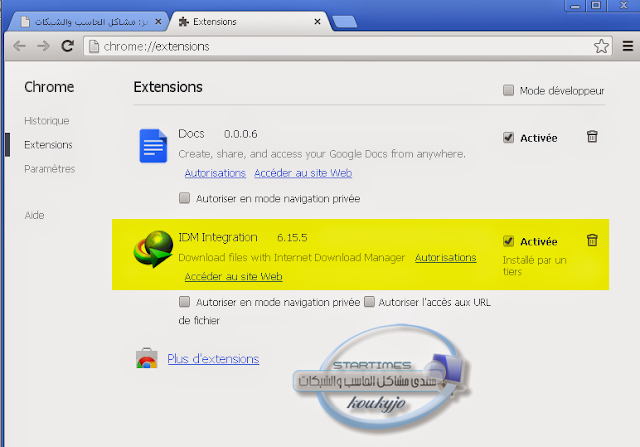Click the Chrome Web Store bag icon
This screenshot has width=640, height=447.
(147, 358)
